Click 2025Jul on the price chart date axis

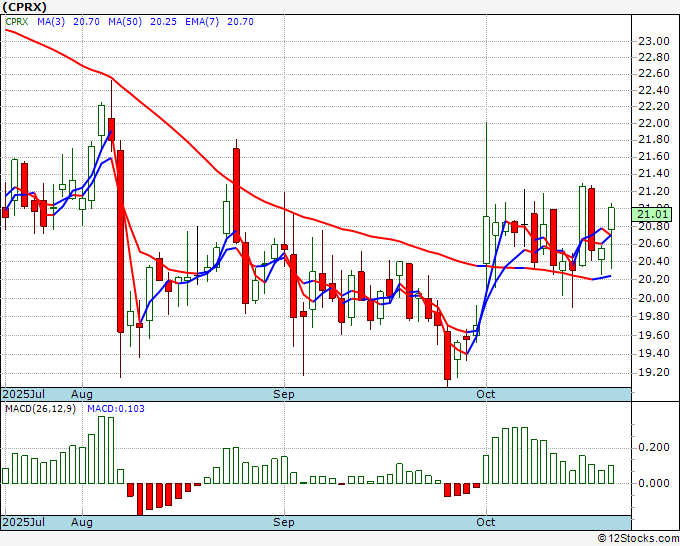point(24,394)
